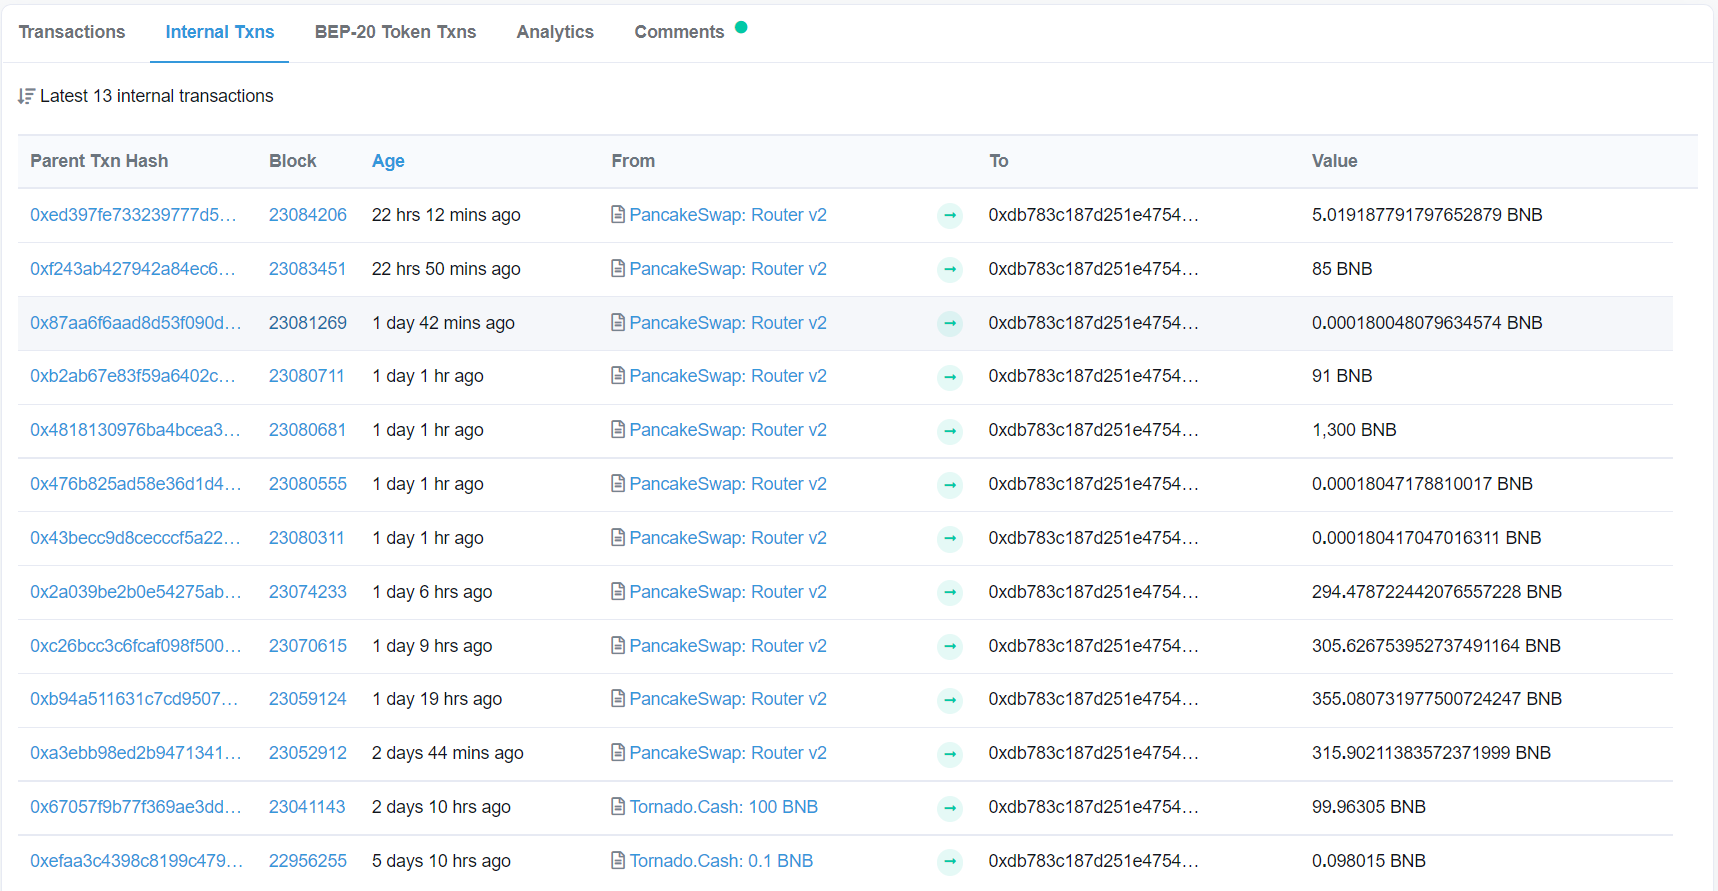Open block 23059124
Viewport: 1718px width, 891px height.
(x=308, y=699)
